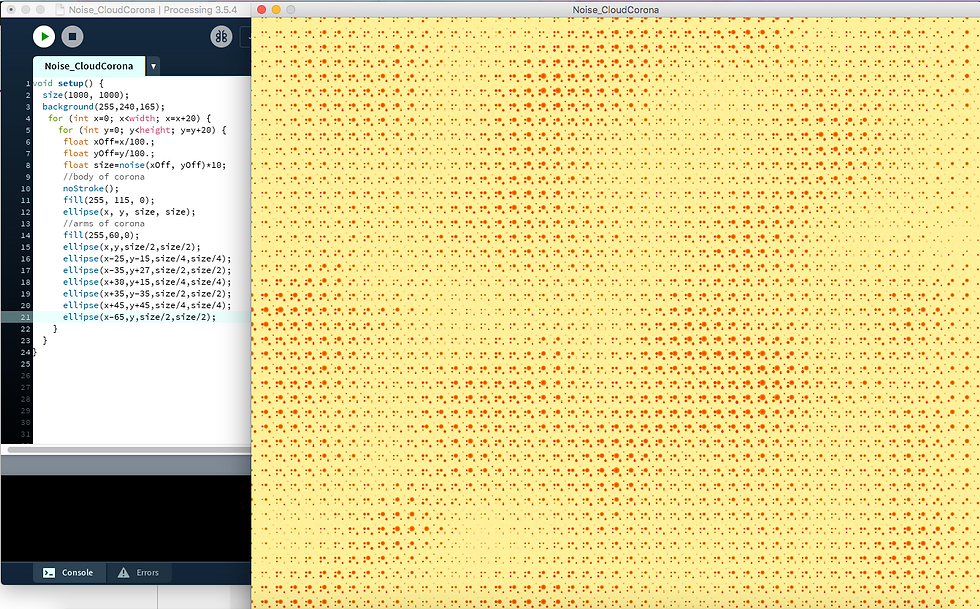This screenshot has height=609, width=980.
Task: Open the Debugger butterfly icon
Action: coord(221,36)
